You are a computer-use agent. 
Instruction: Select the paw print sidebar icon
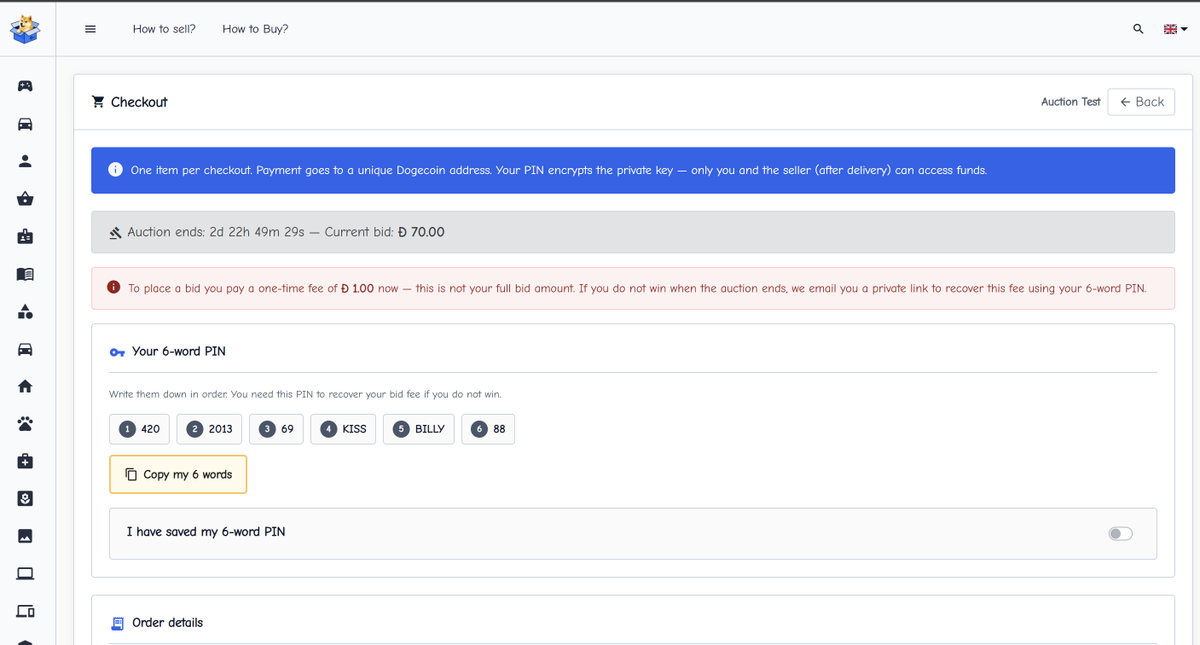point(25,424)
